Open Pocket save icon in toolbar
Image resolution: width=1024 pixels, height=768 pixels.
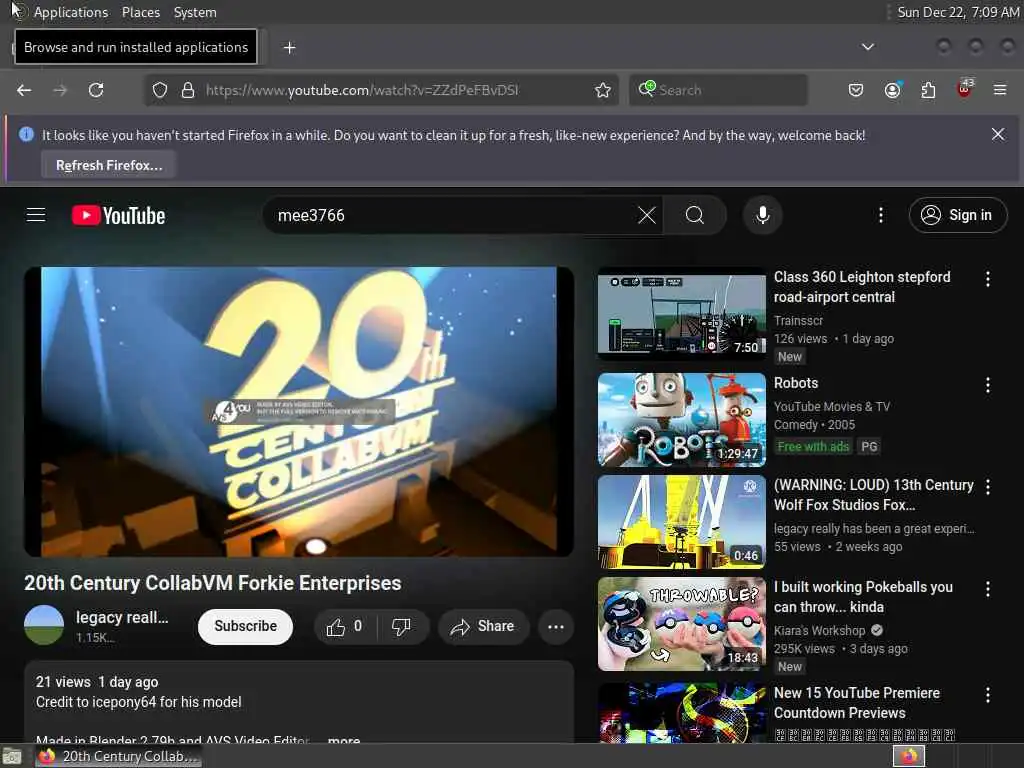856,90
